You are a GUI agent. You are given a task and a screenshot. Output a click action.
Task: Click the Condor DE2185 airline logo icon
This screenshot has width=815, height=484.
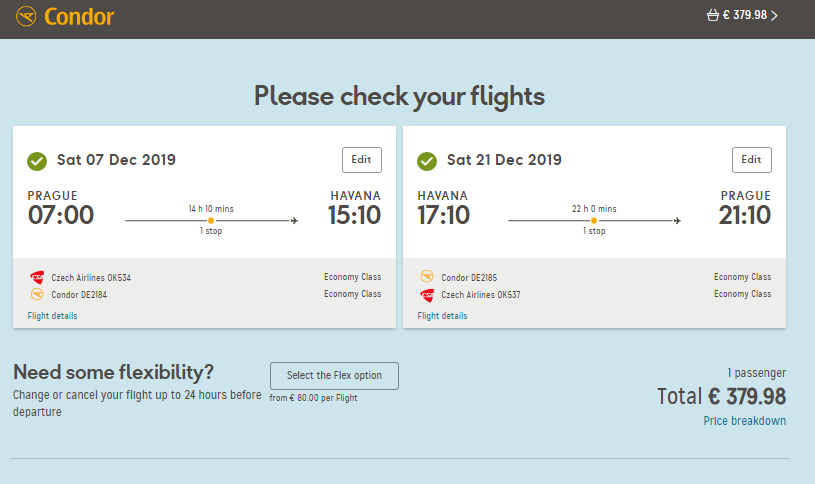427,277
